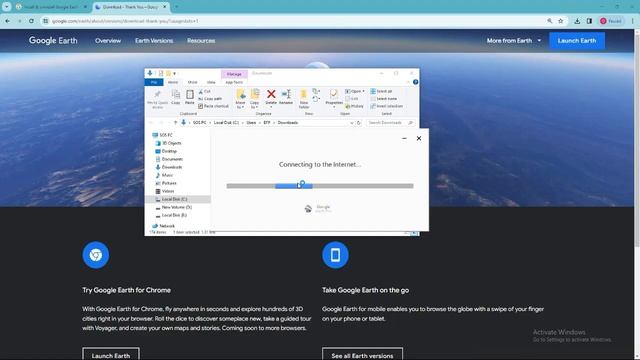Click Select none in Explorer ribbon
The image size is (640, 360).
(x=383, y=99)
